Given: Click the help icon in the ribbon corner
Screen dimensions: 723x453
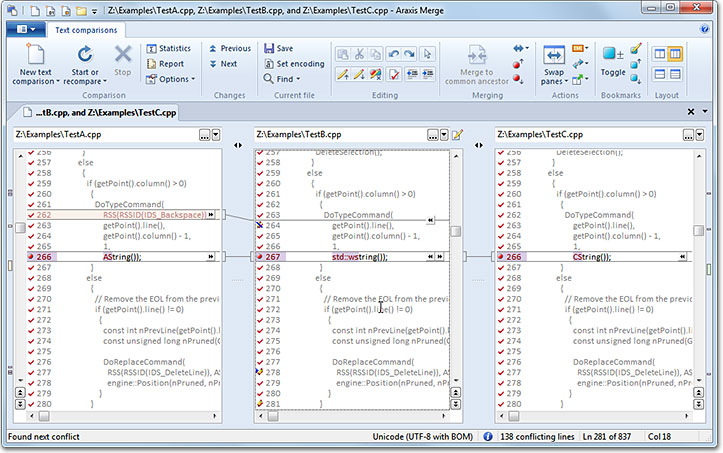Looking at the screenshot, I should (x=705, y=29).
